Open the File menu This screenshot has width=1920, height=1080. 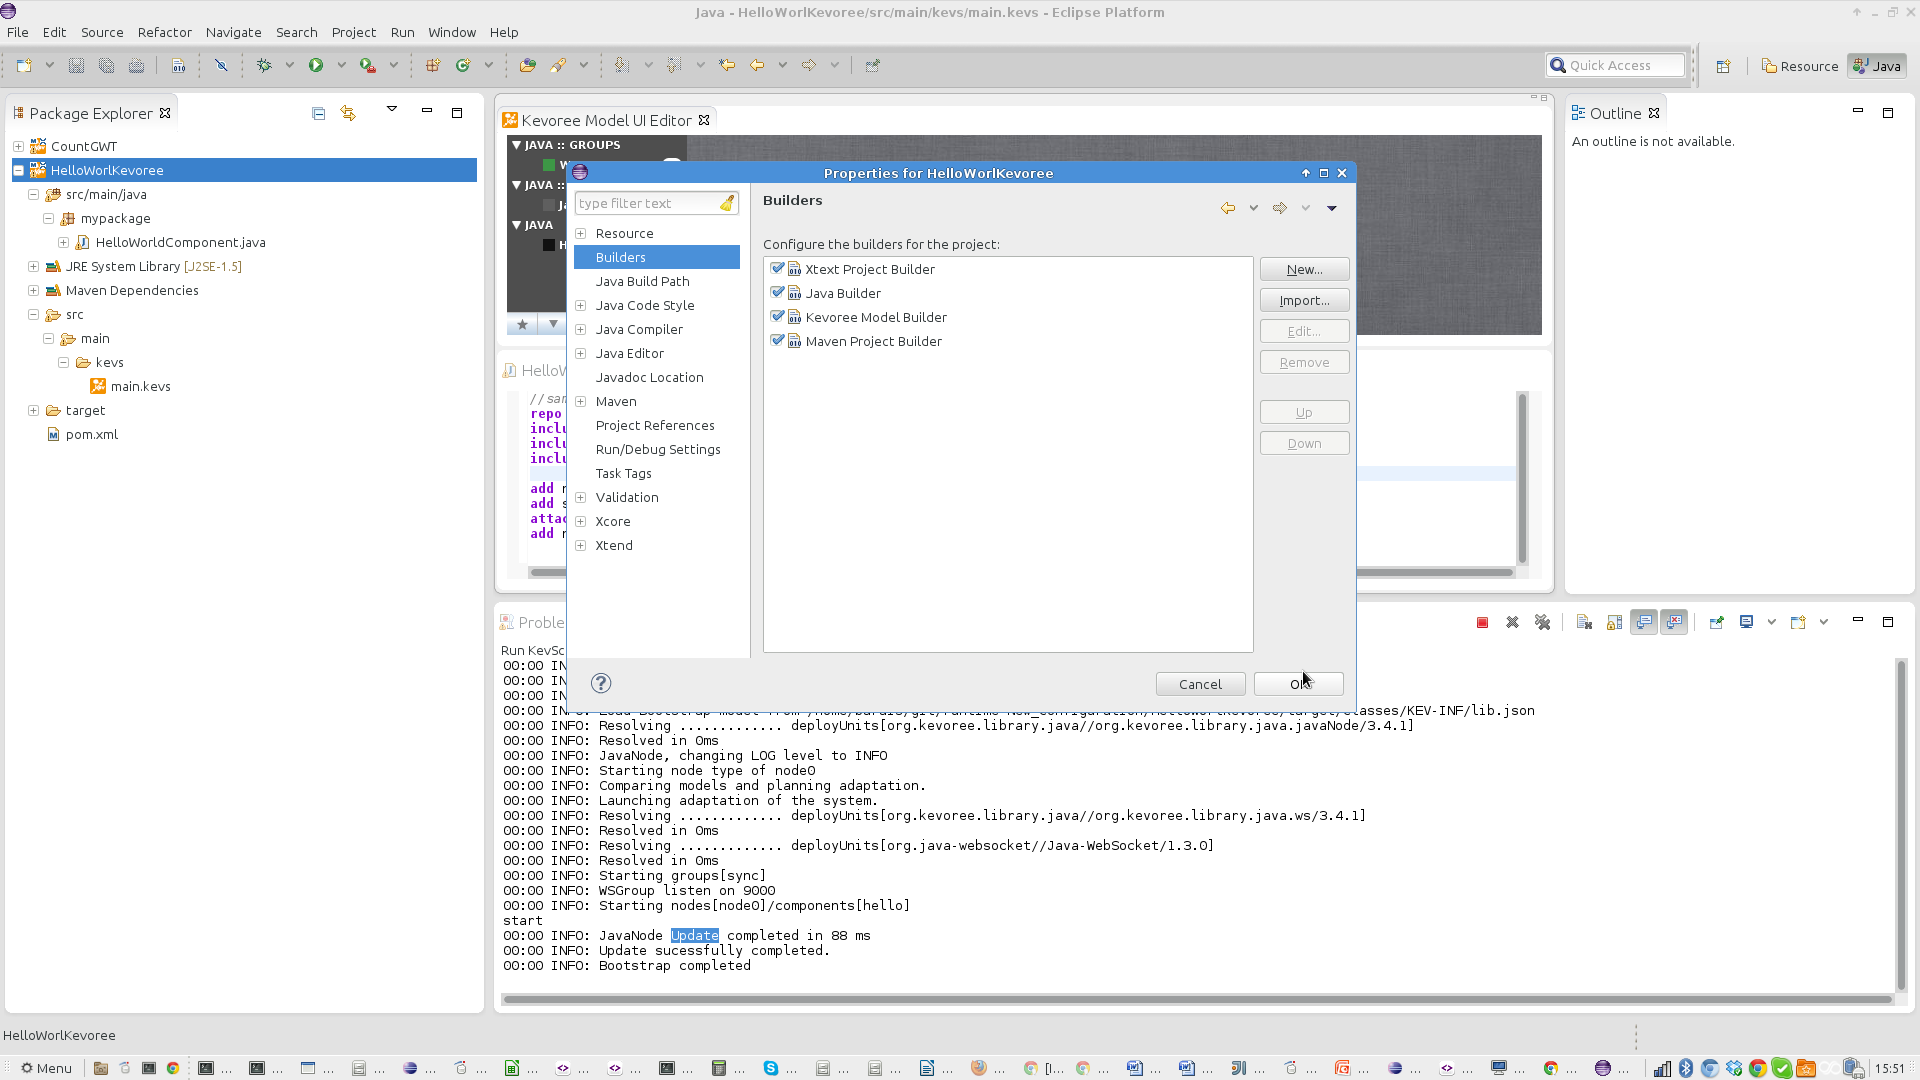(x=17, y=32)
